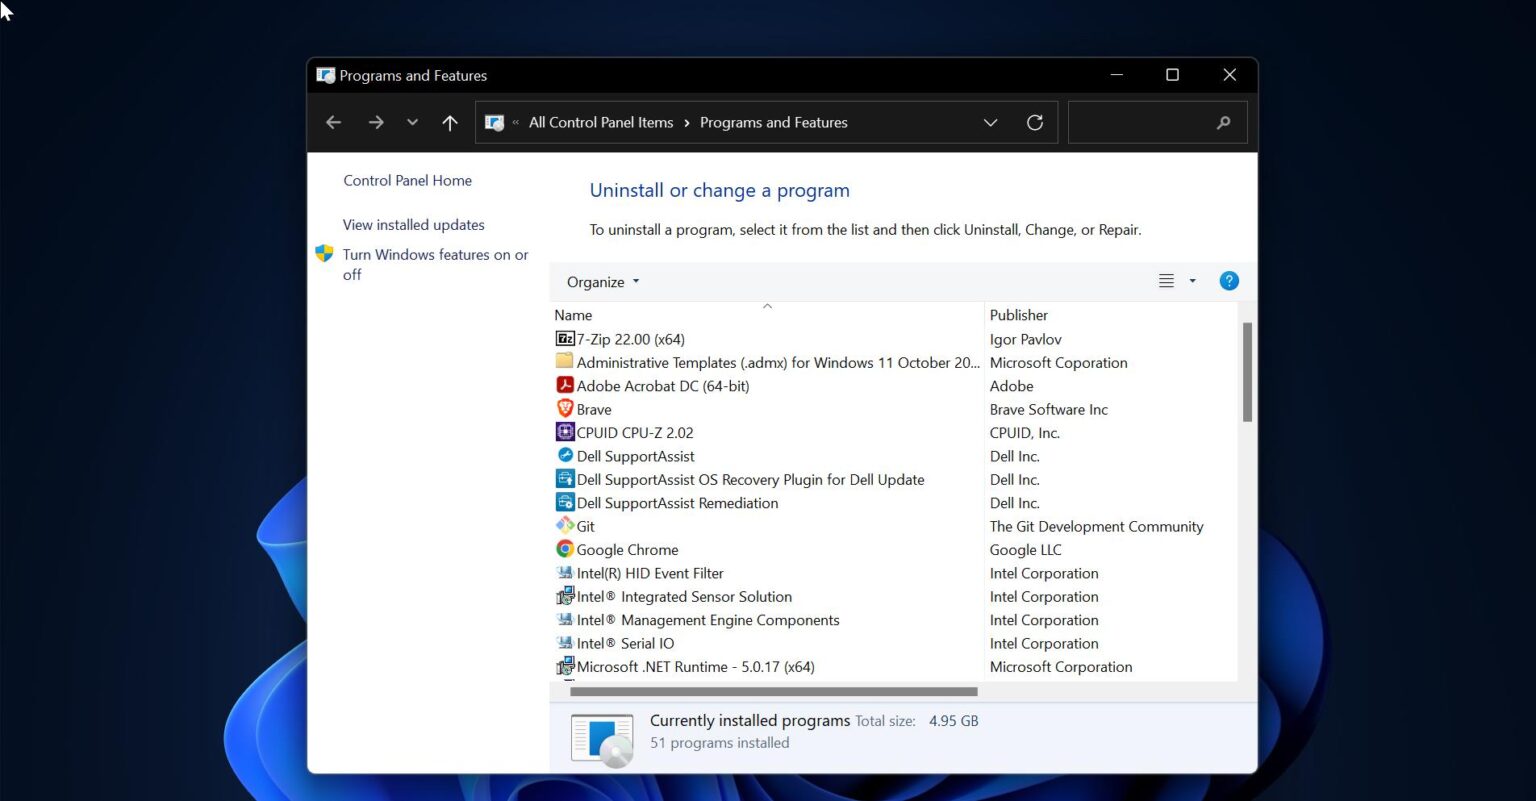This screenshot has height=801, width=1536.
Task: Select the Adobe Acrobat DC icon
Action: (x=565, y=386)
